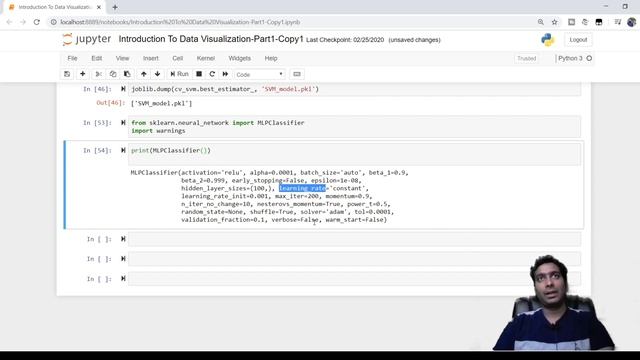Open the Widgets menu
This screenshot has width=640, height=360.
[x=240, y=58]
